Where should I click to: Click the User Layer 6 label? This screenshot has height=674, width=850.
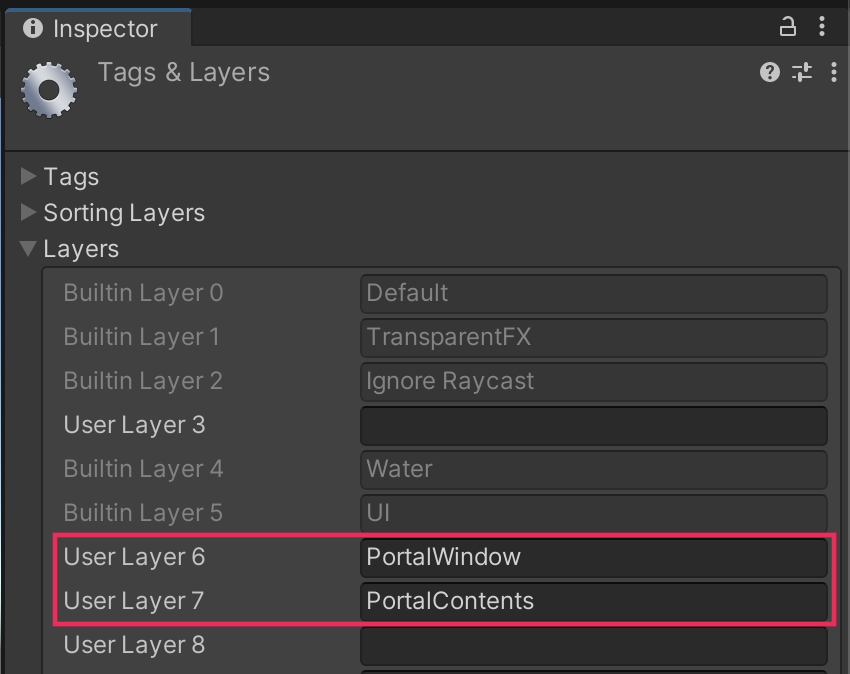point(134,557)
